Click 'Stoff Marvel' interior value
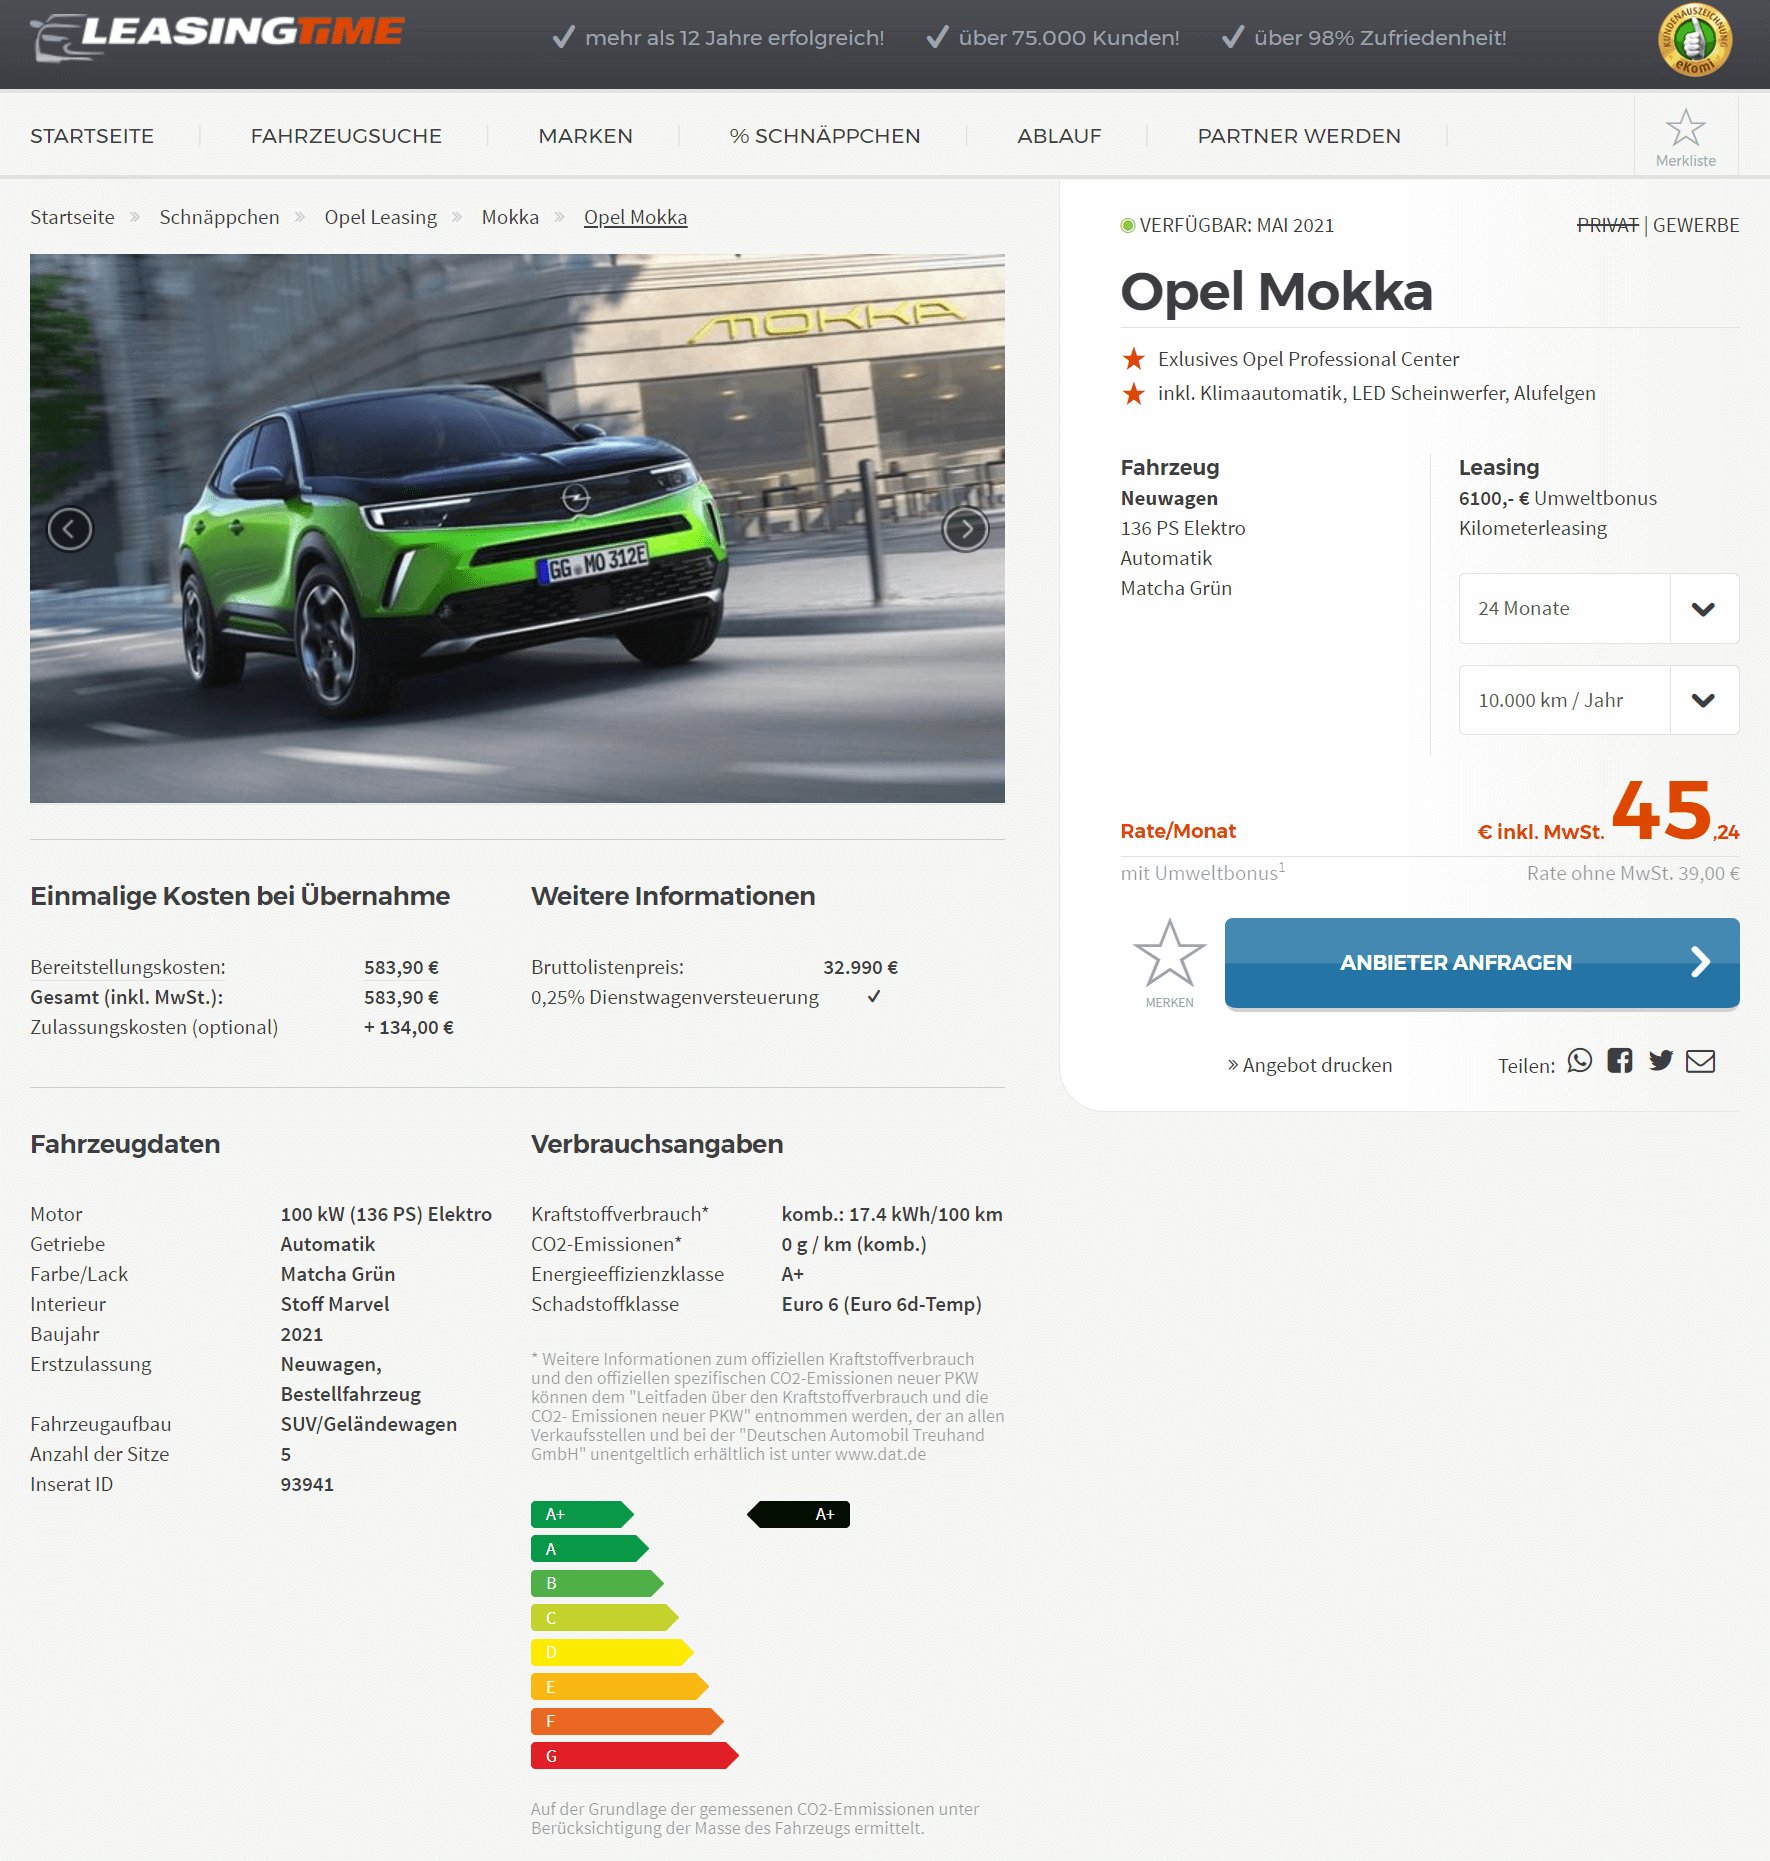1770x1861 pixels. pyautogui.click(x=335, y=1304)
